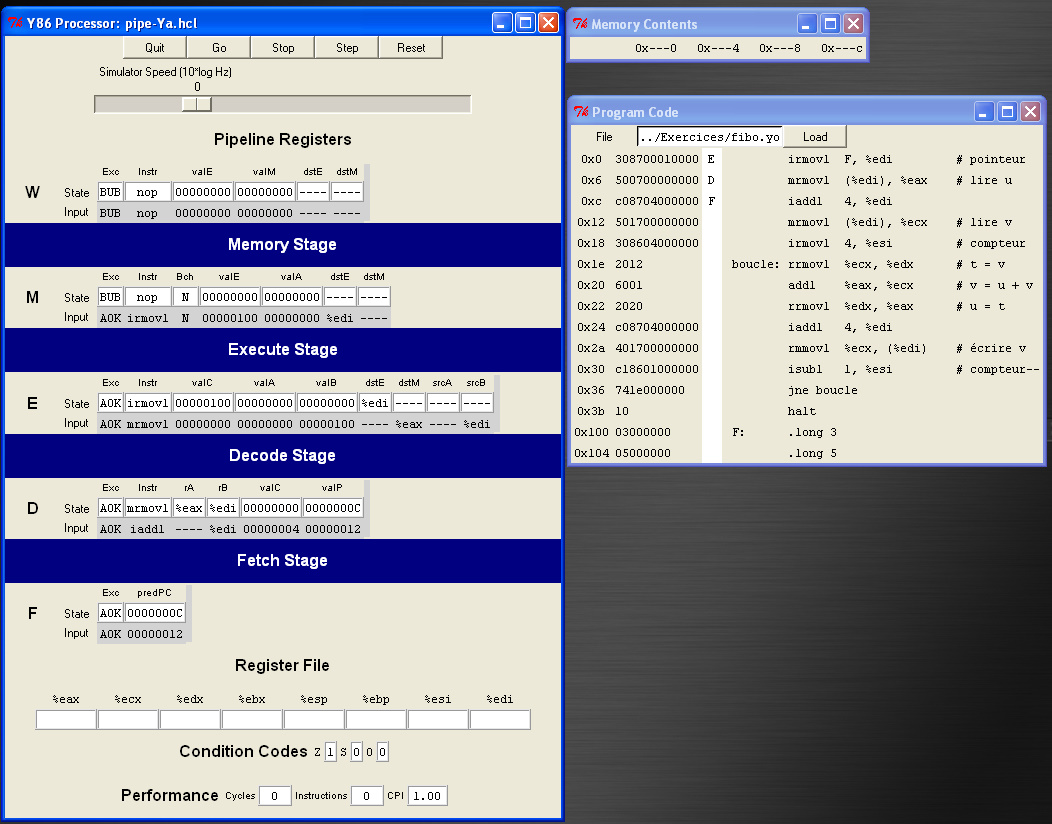Select the boucle label line at 0x1e
The height and width of the screenshot is (824, 1052).
(807, 264)
